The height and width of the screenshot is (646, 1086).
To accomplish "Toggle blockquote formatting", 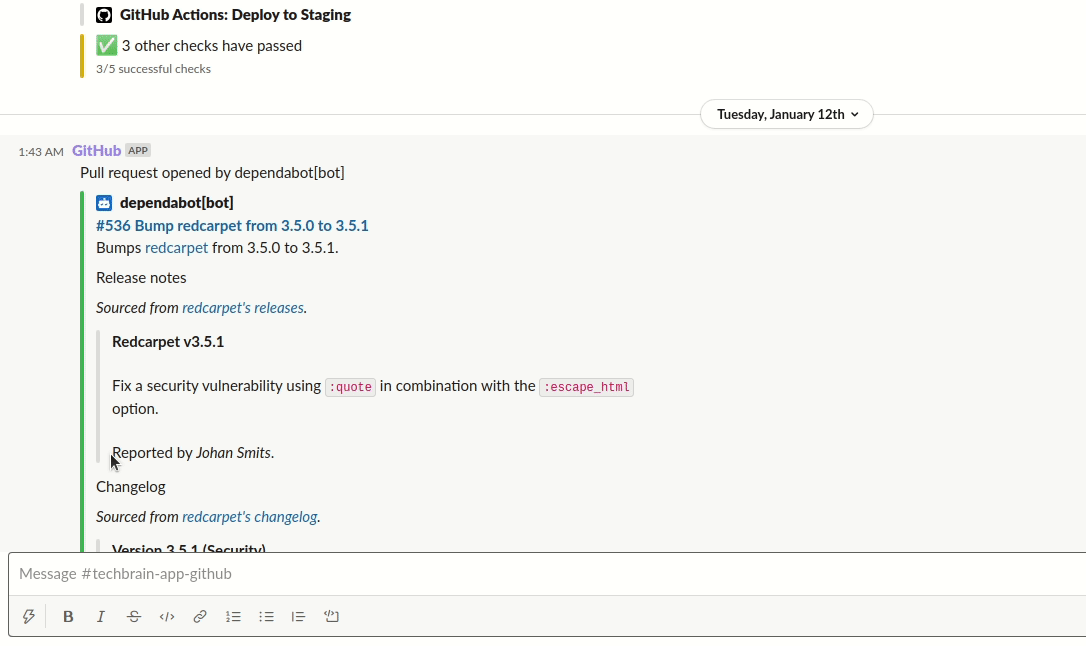I will point(298,617).
